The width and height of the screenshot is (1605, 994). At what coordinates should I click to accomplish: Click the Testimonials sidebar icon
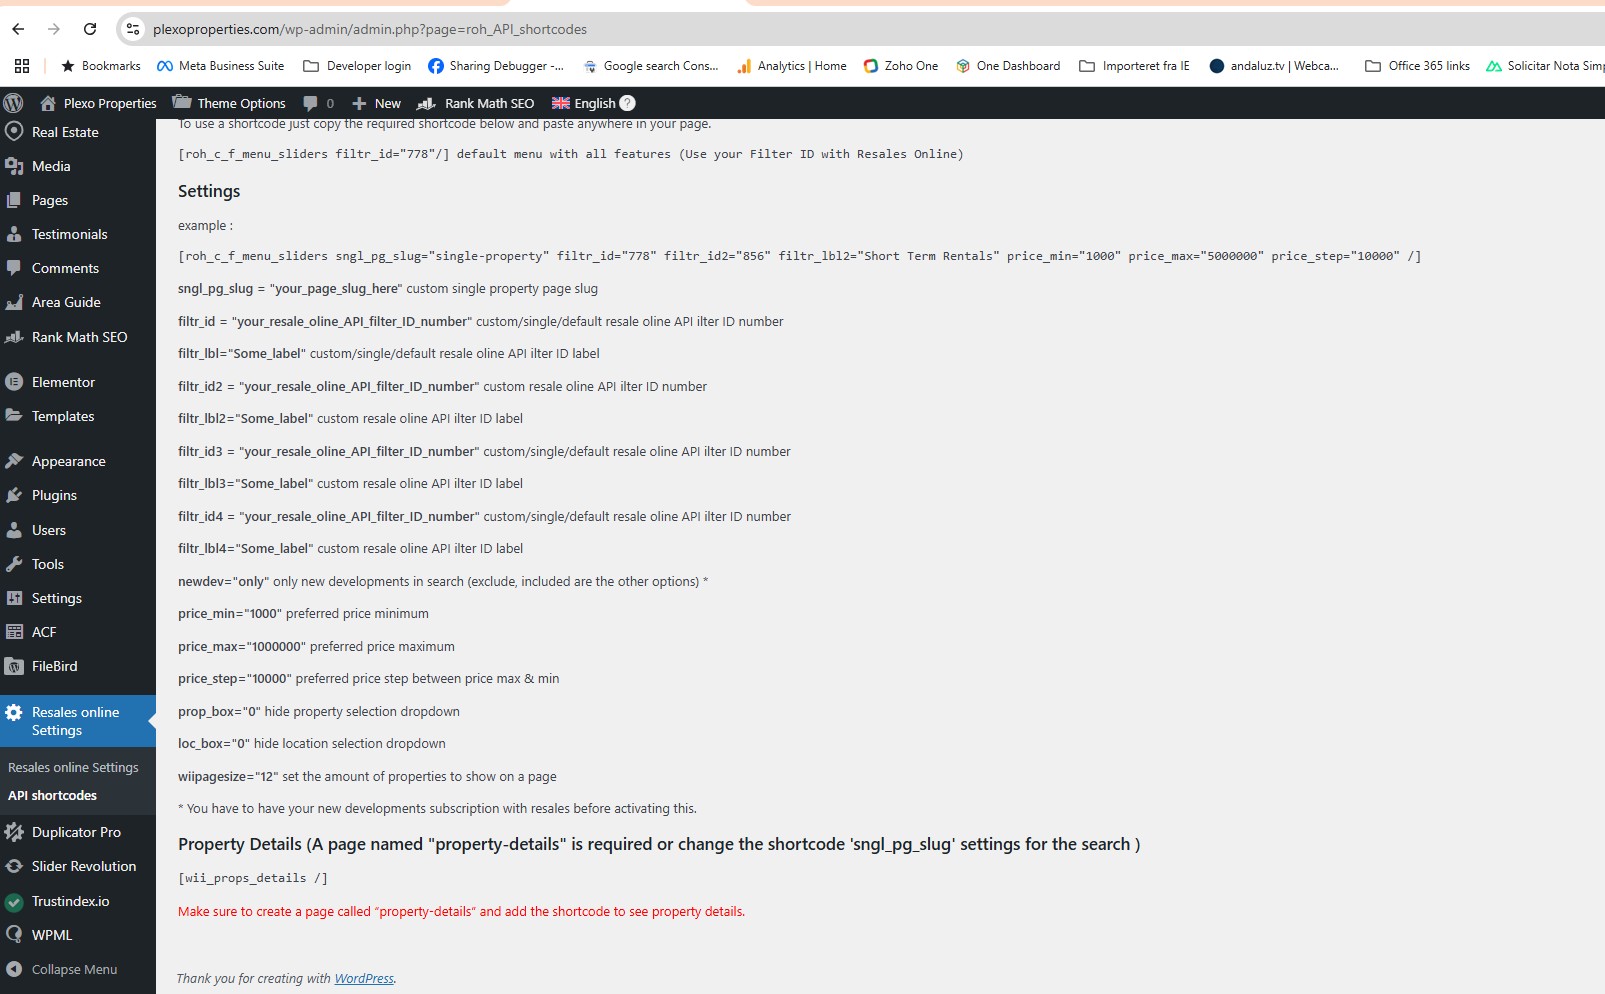pyautogui.click(x=14, y=234)
